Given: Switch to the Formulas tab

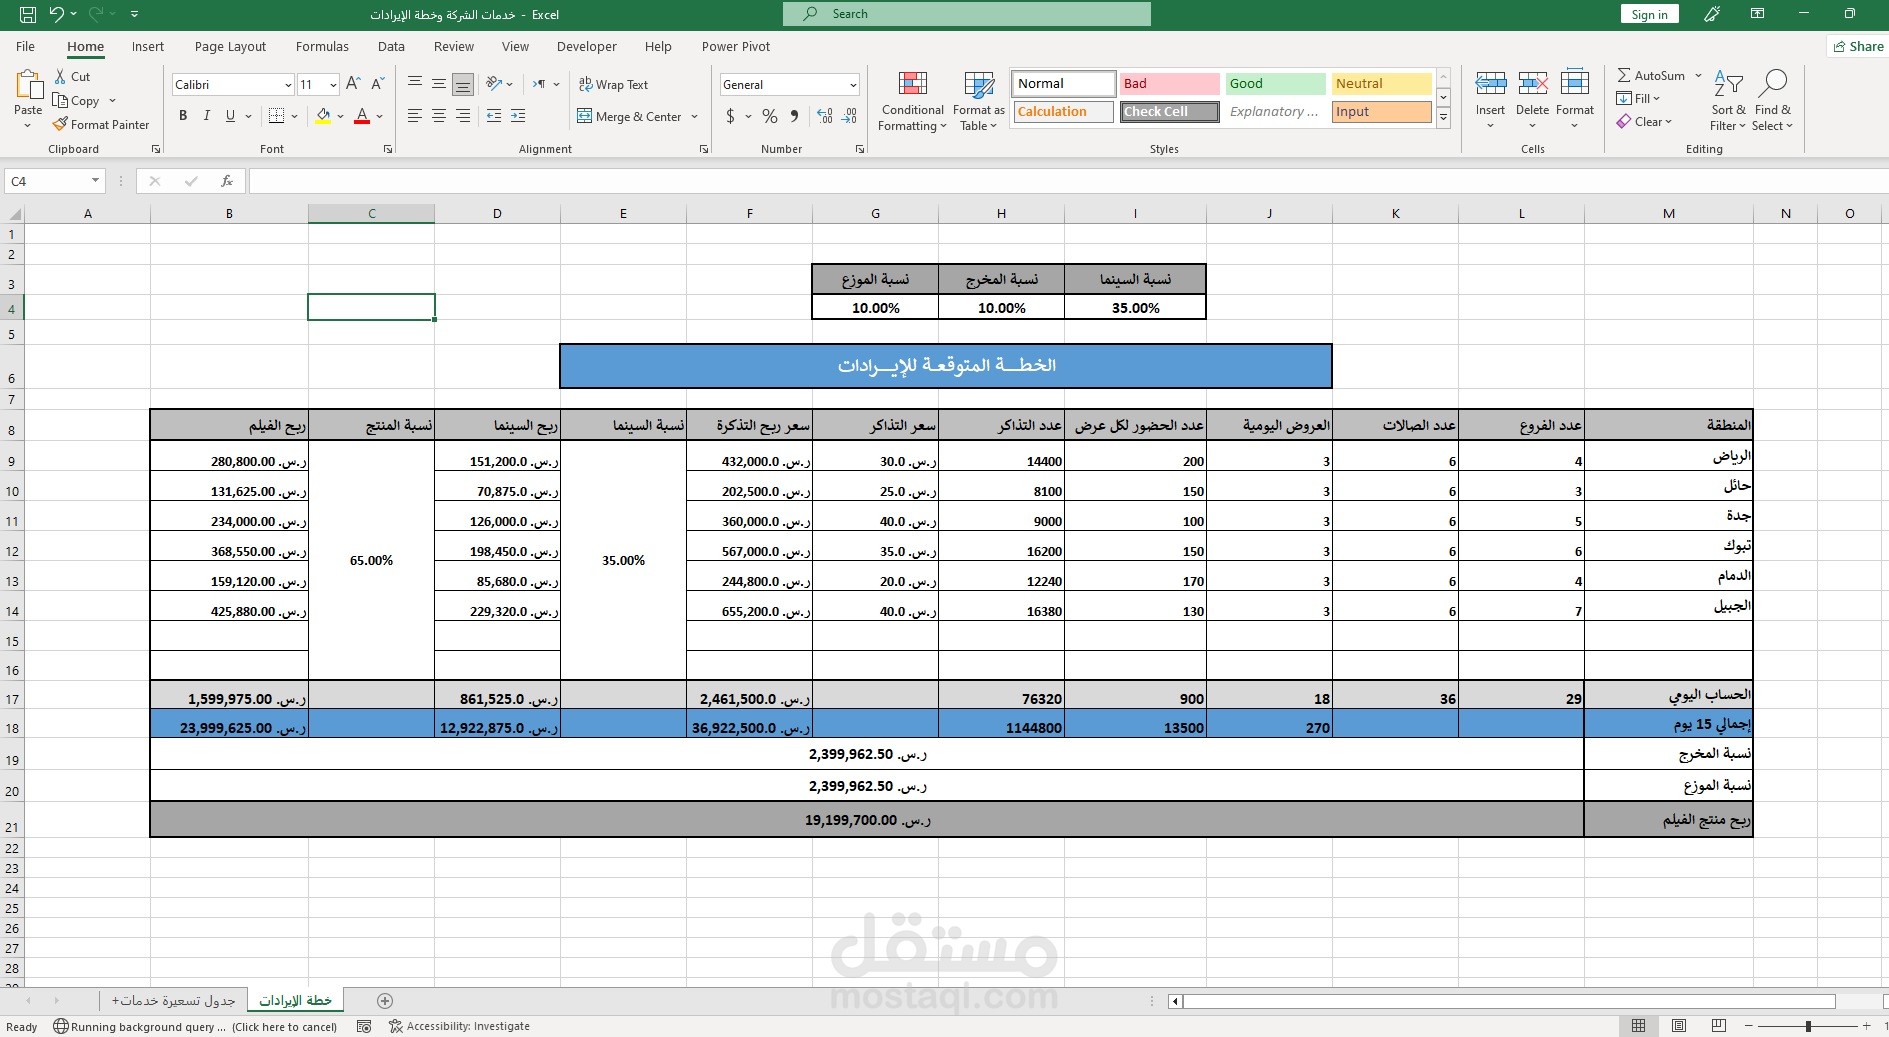Looking at the screenshot, I should (x=322, y=46).
